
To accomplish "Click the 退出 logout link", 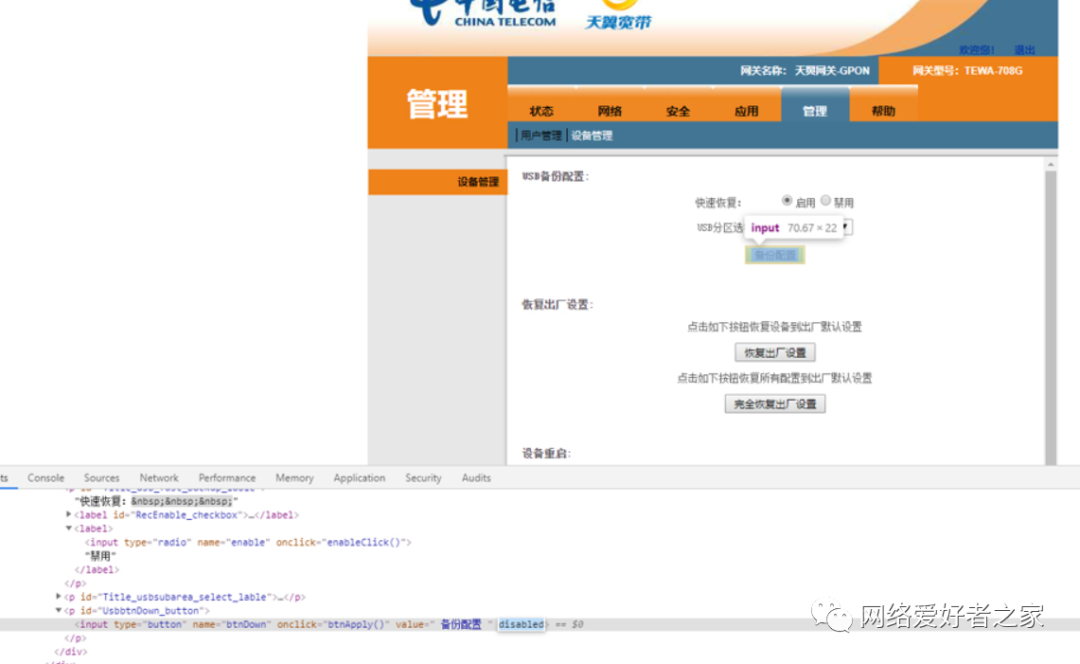I will (1024, 49).
